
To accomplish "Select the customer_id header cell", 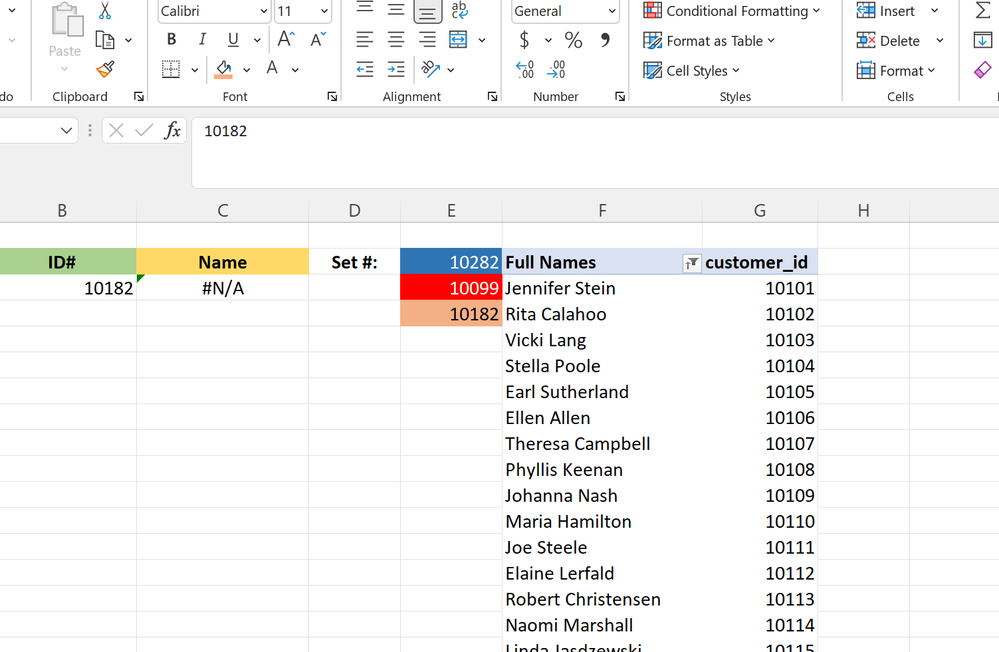I will [x=760, y=262].
